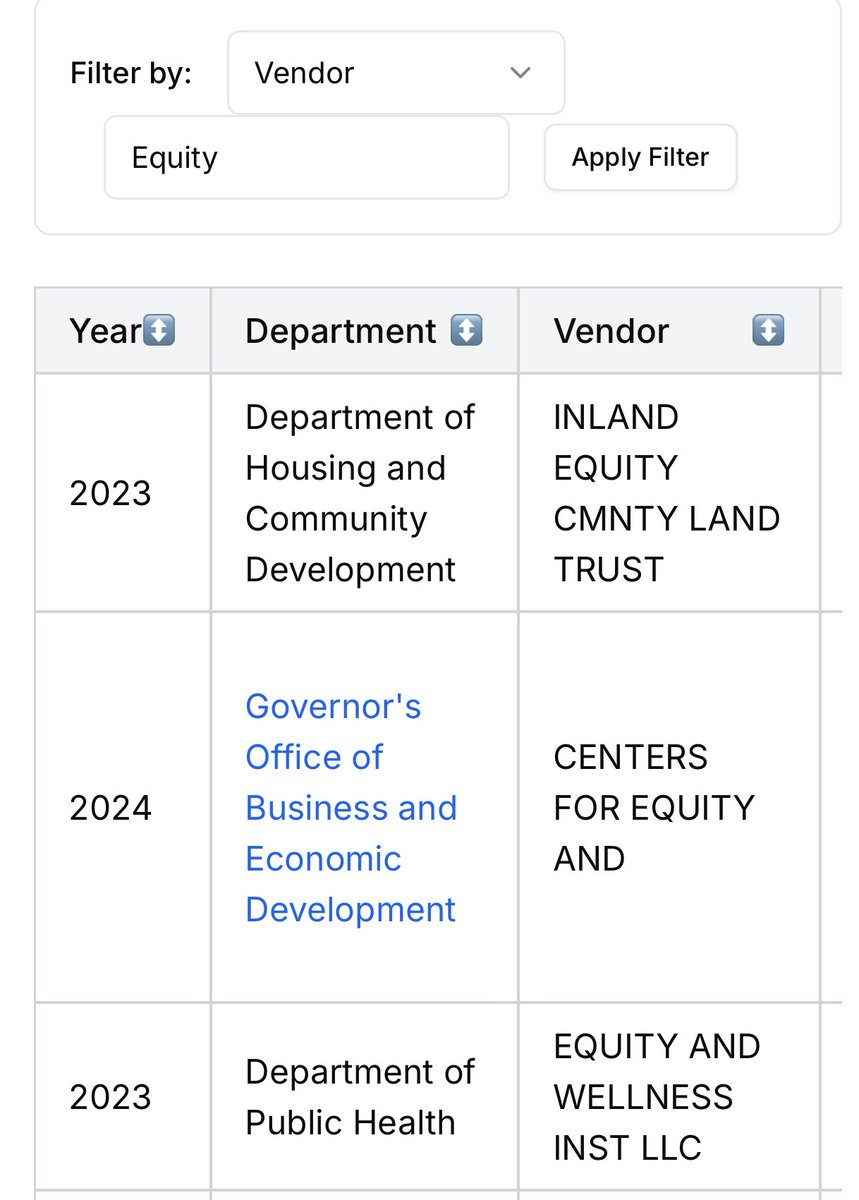Select the Year column header
Screen dimensions: 859x1200
click(x=123, y=331)
